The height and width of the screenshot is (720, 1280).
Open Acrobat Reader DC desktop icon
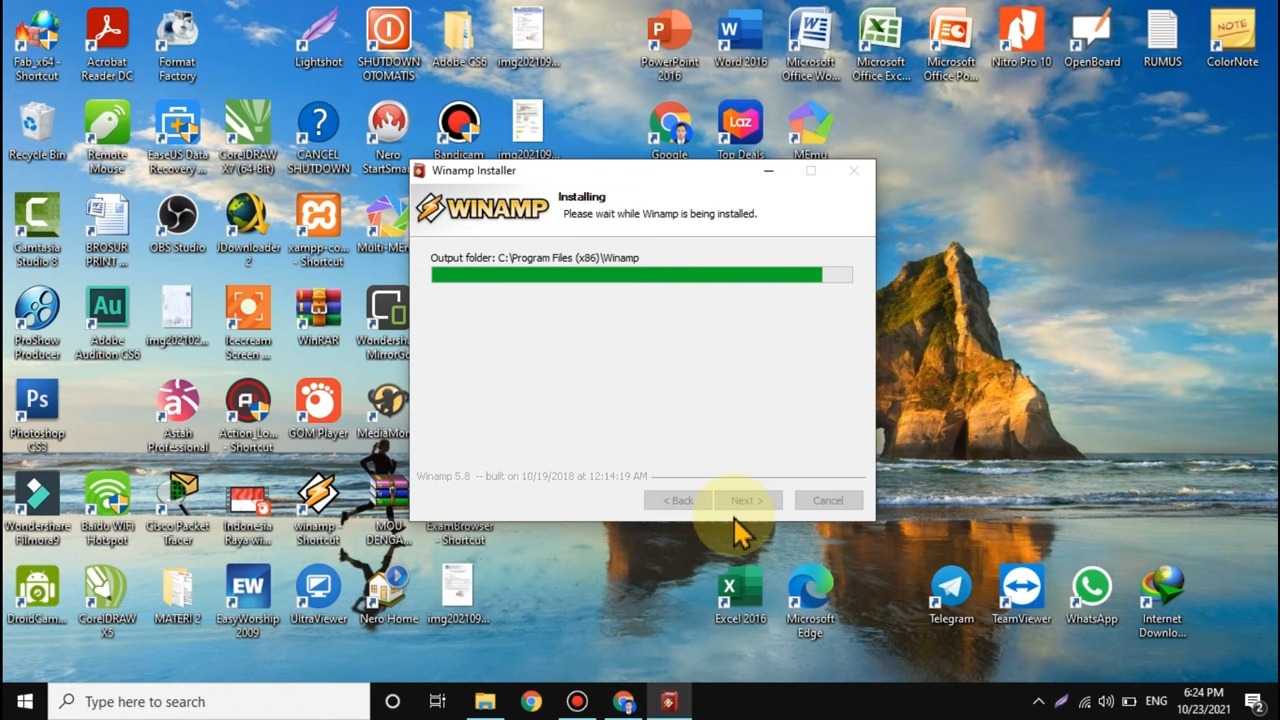click(107, 46)
